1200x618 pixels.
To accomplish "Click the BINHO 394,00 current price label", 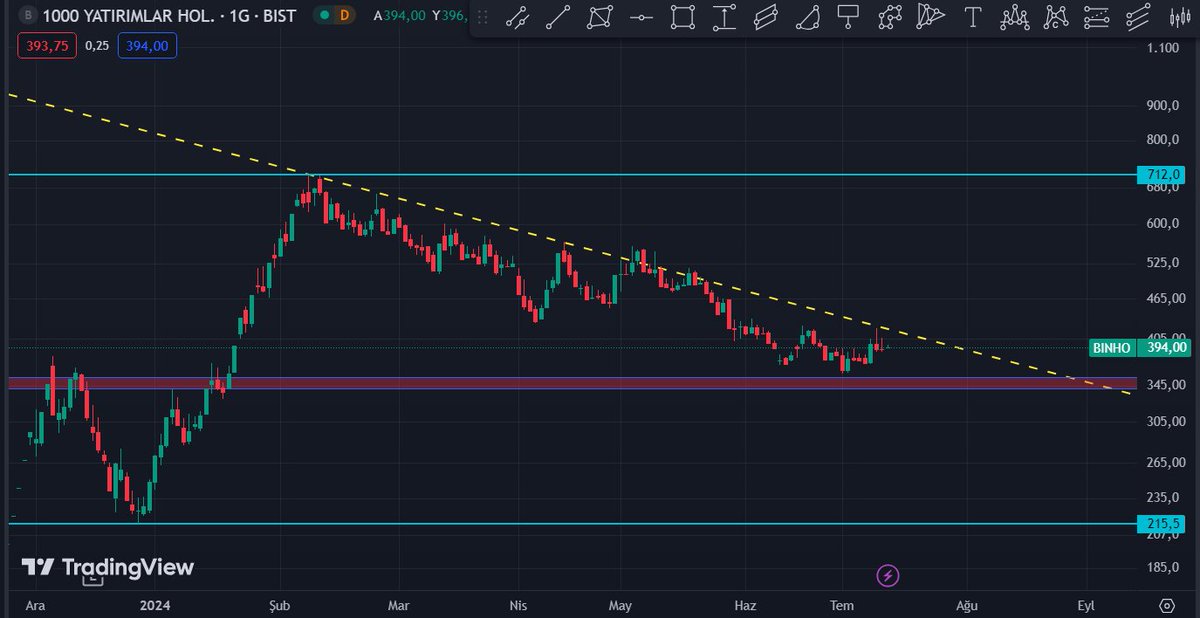I will coord(1141,348).
